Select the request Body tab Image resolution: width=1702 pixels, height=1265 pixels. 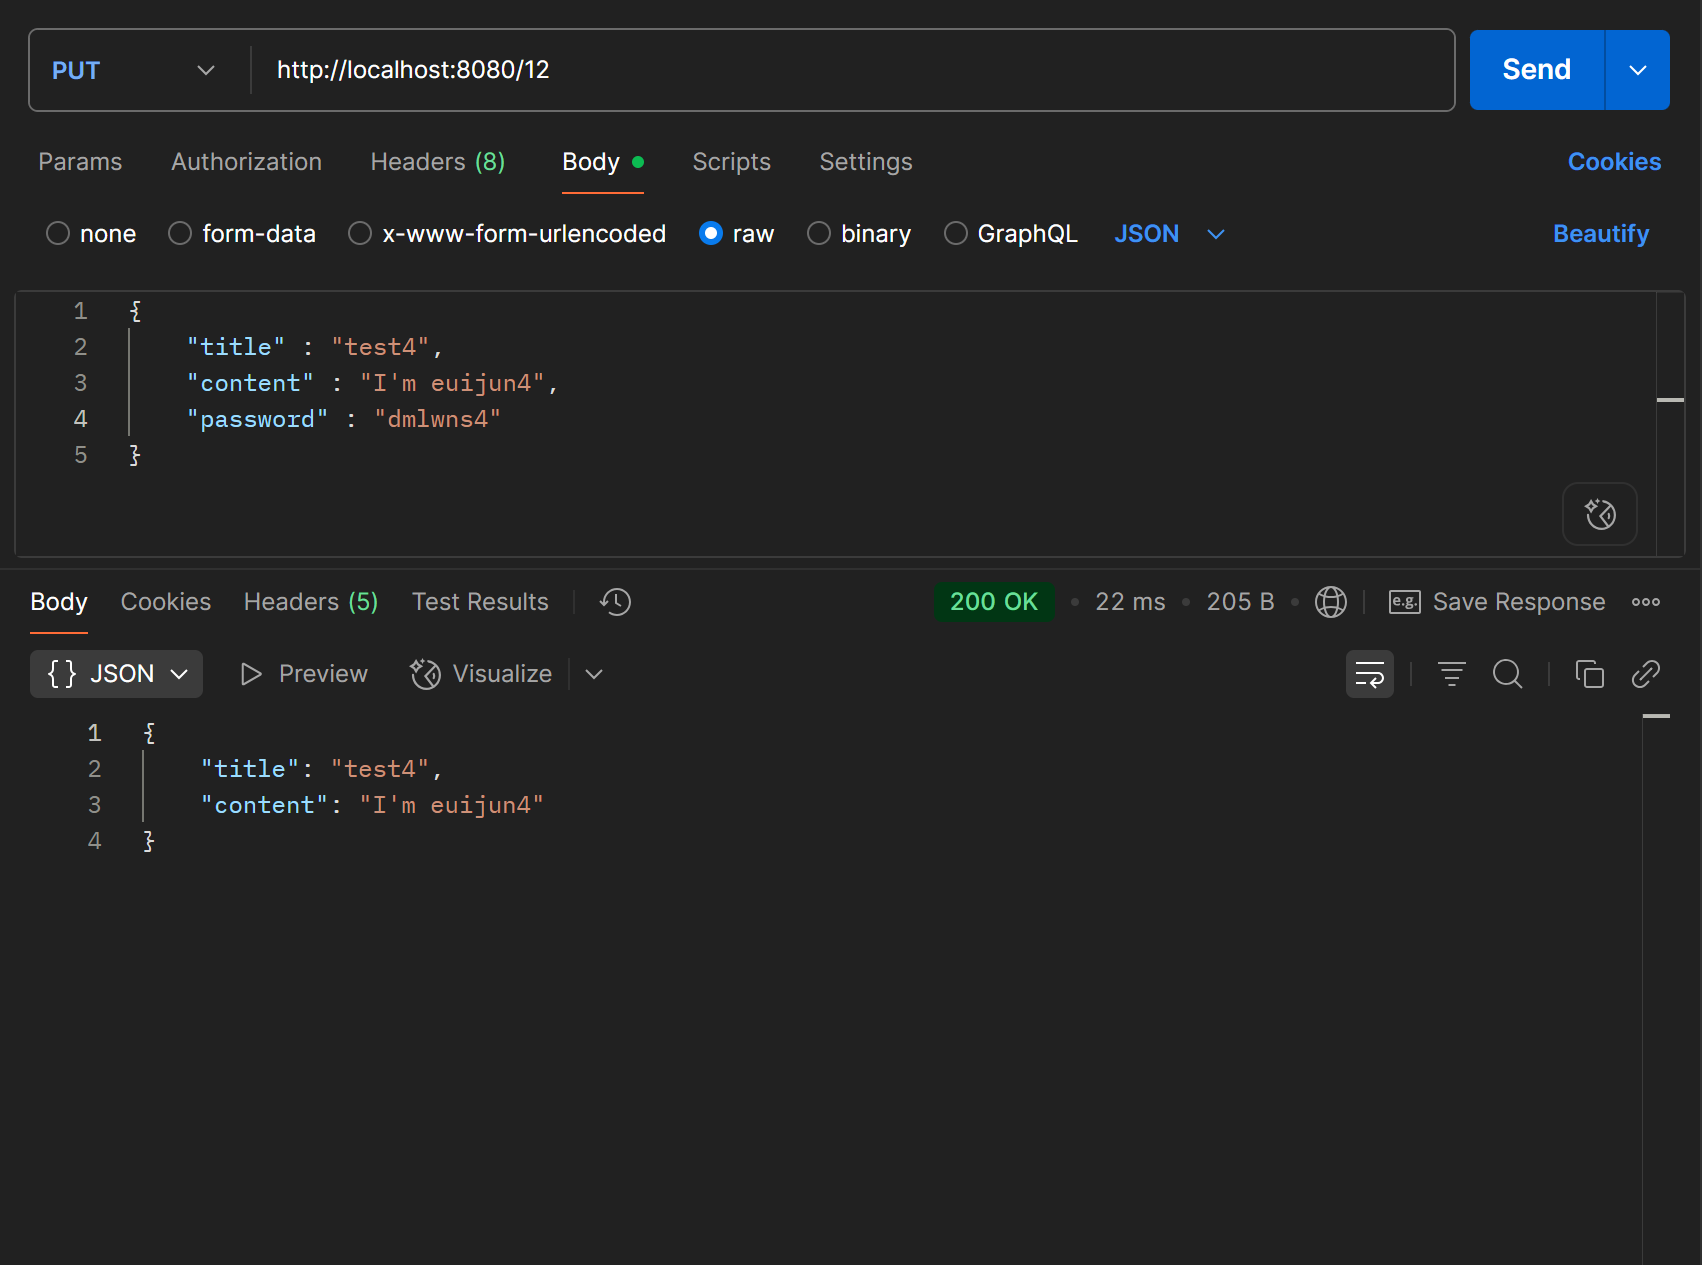click(x=602, y=162)
